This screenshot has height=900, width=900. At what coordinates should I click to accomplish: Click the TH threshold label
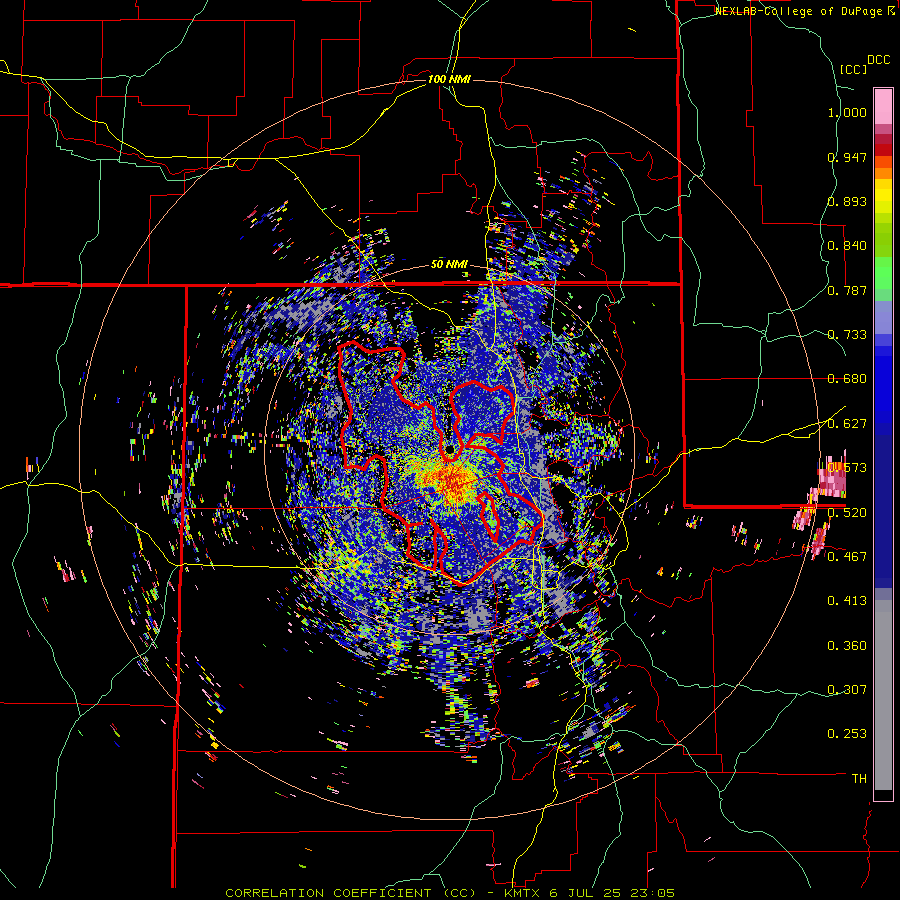[859, 779]
